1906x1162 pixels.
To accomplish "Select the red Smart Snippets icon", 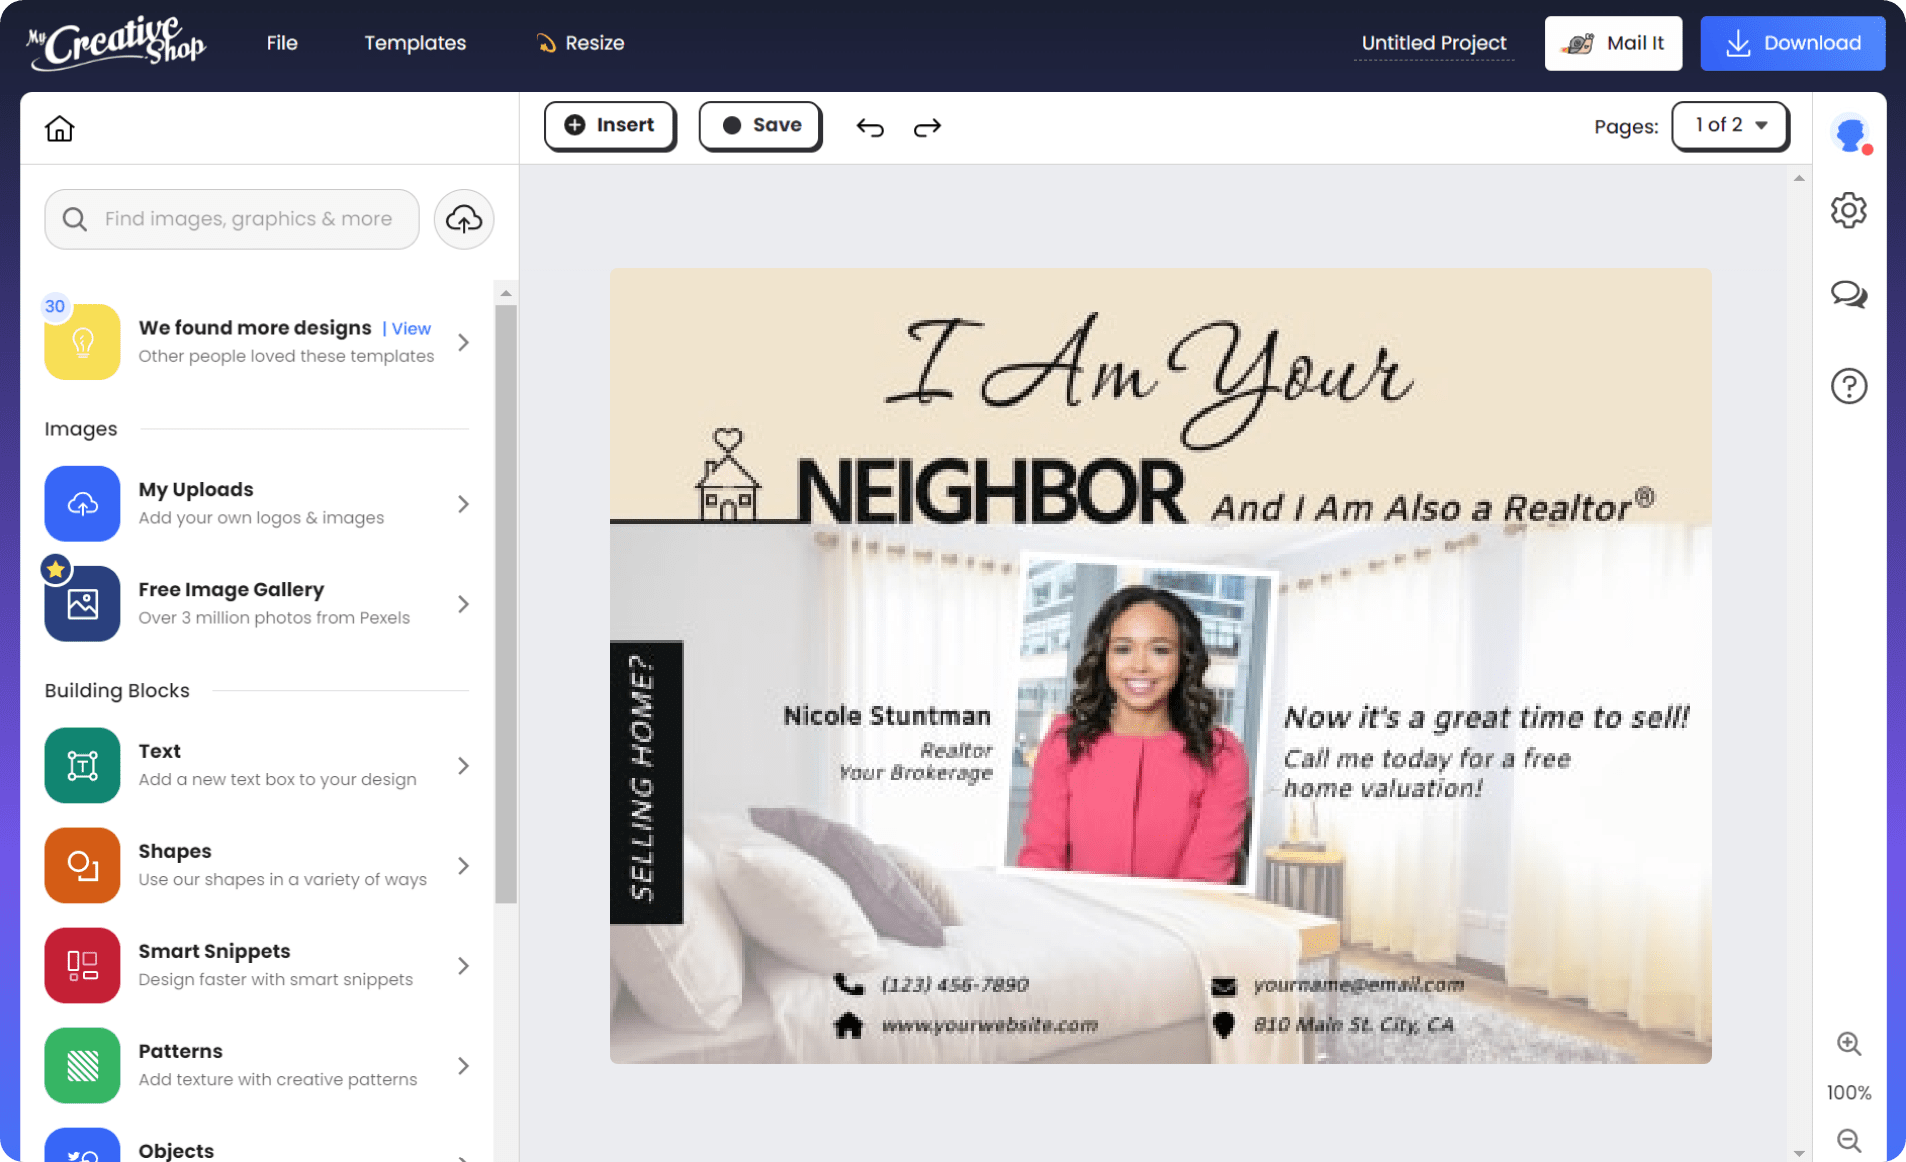I will (82, 966).
